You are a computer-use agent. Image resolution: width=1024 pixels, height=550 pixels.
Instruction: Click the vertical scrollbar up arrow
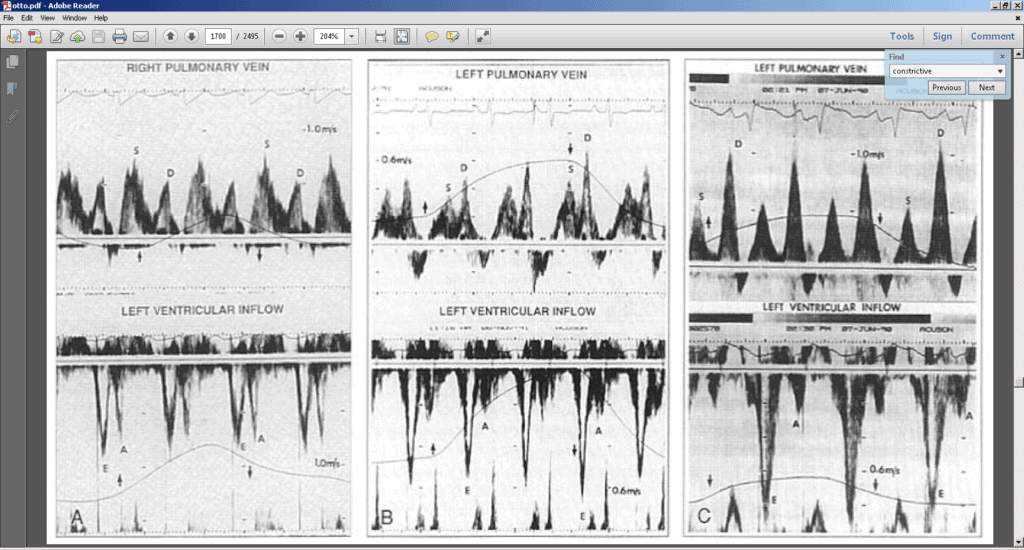1019,54
